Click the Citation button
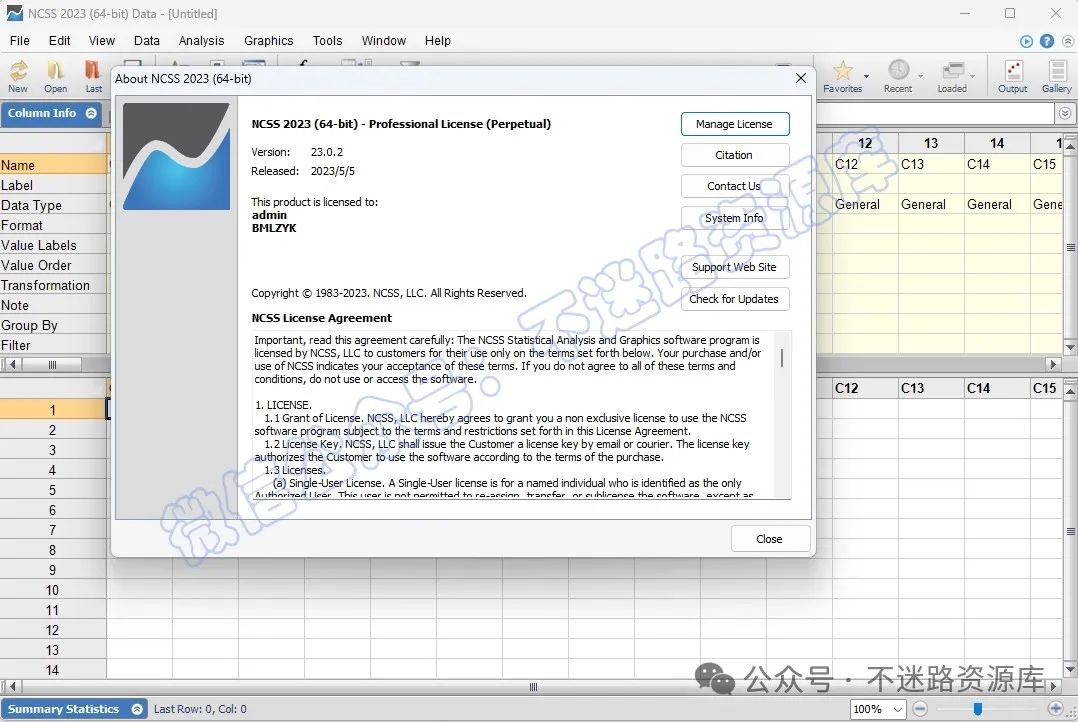Image resolution: width=1078 pixels, height=722 pixels. [734, 155]
